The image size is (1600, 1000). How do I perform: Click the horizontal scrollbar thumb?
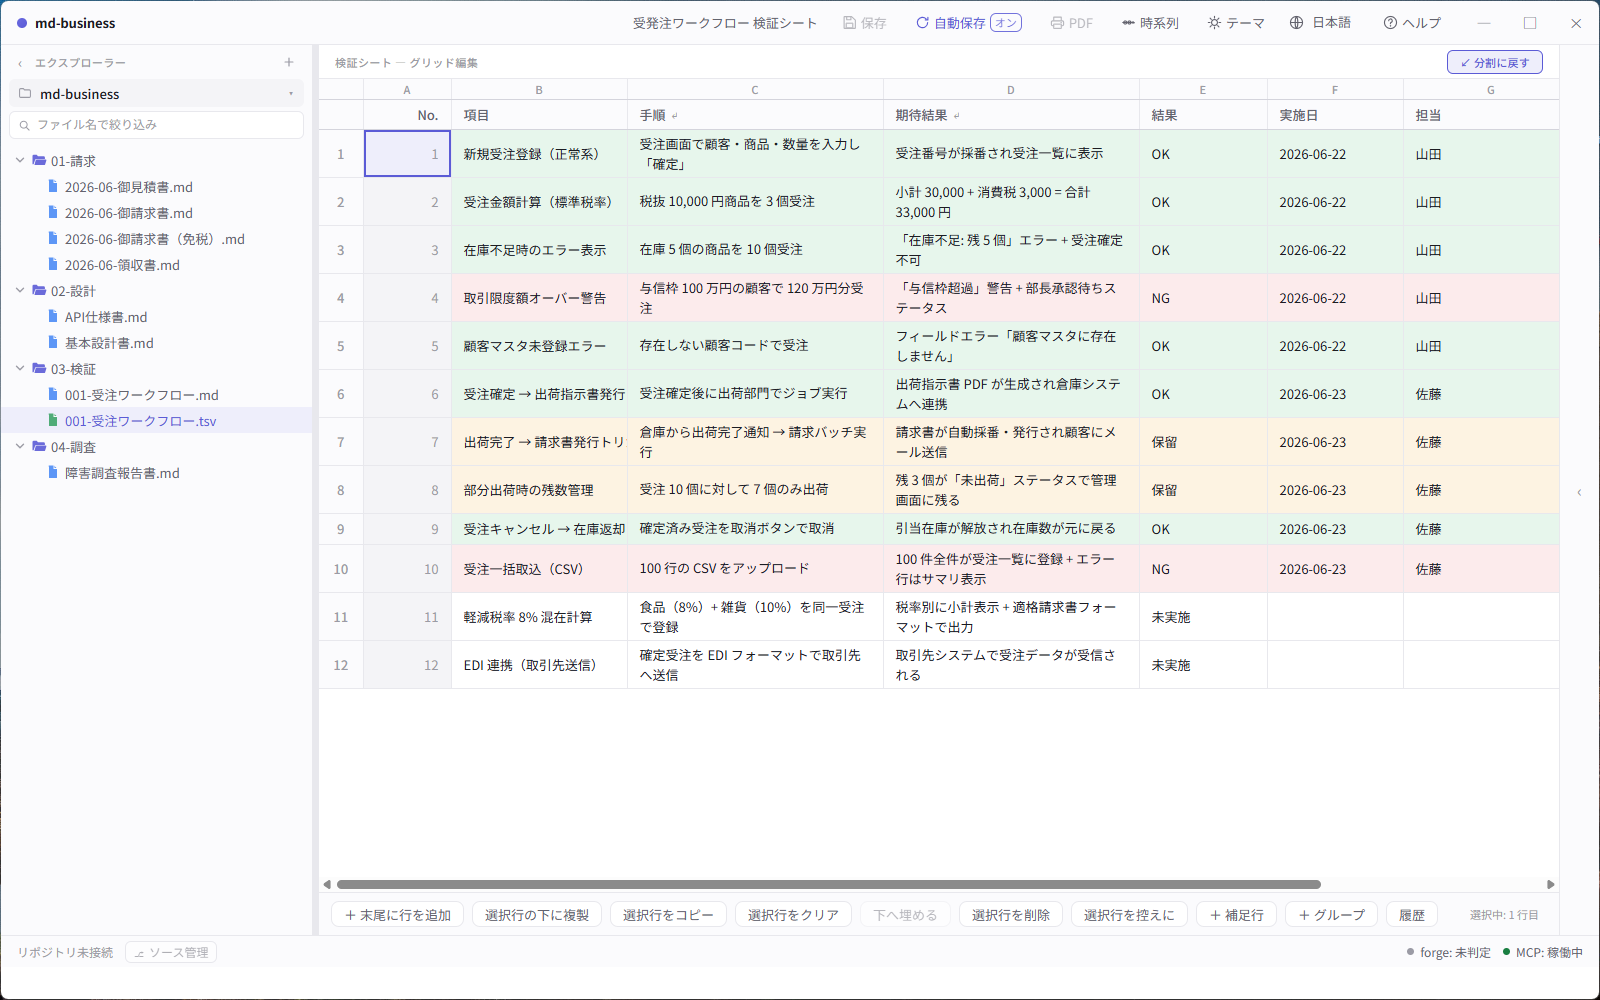[828, 884]
